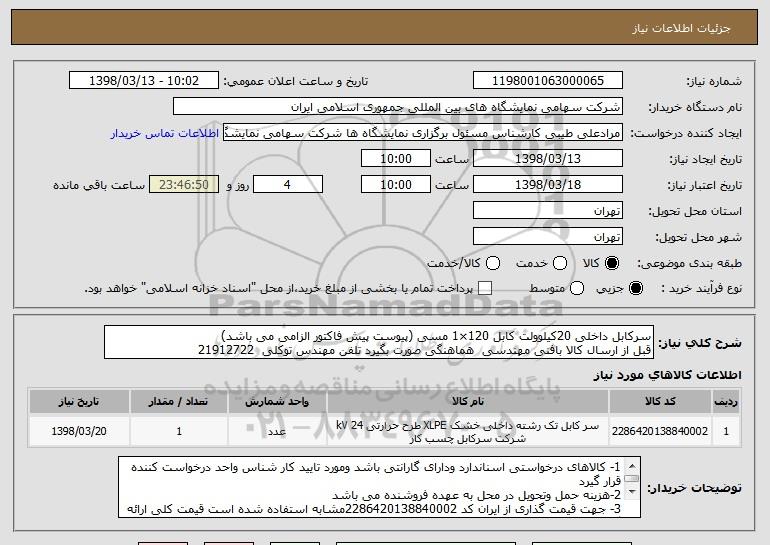Click the scroll up arrow in buyer notes
This screenshot has width=770, height=545.
[x=632, y=465]
